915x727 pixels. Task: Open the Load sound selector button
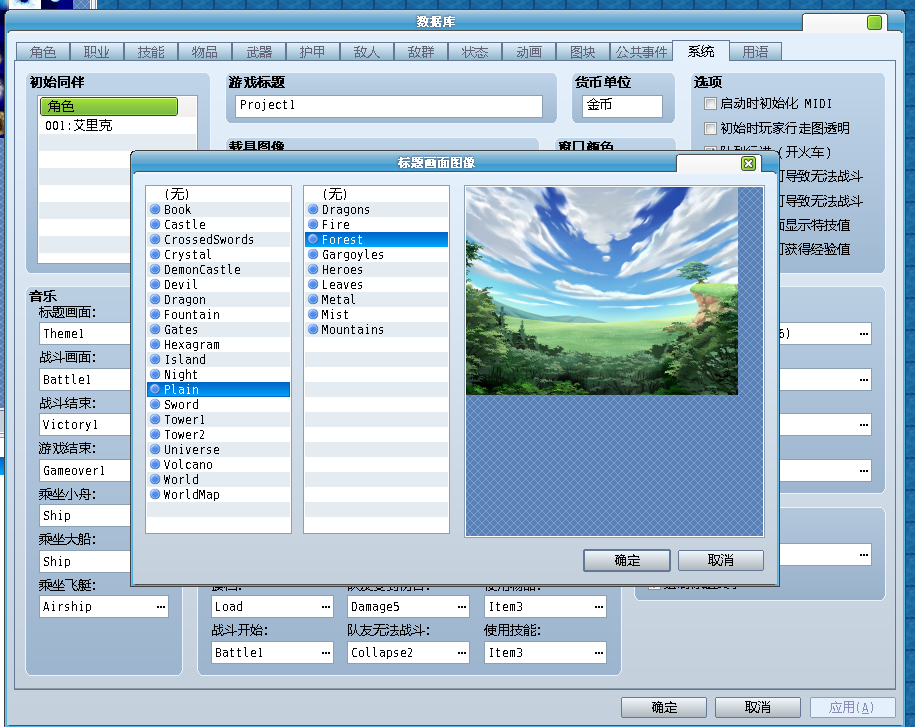click(326, 607)
